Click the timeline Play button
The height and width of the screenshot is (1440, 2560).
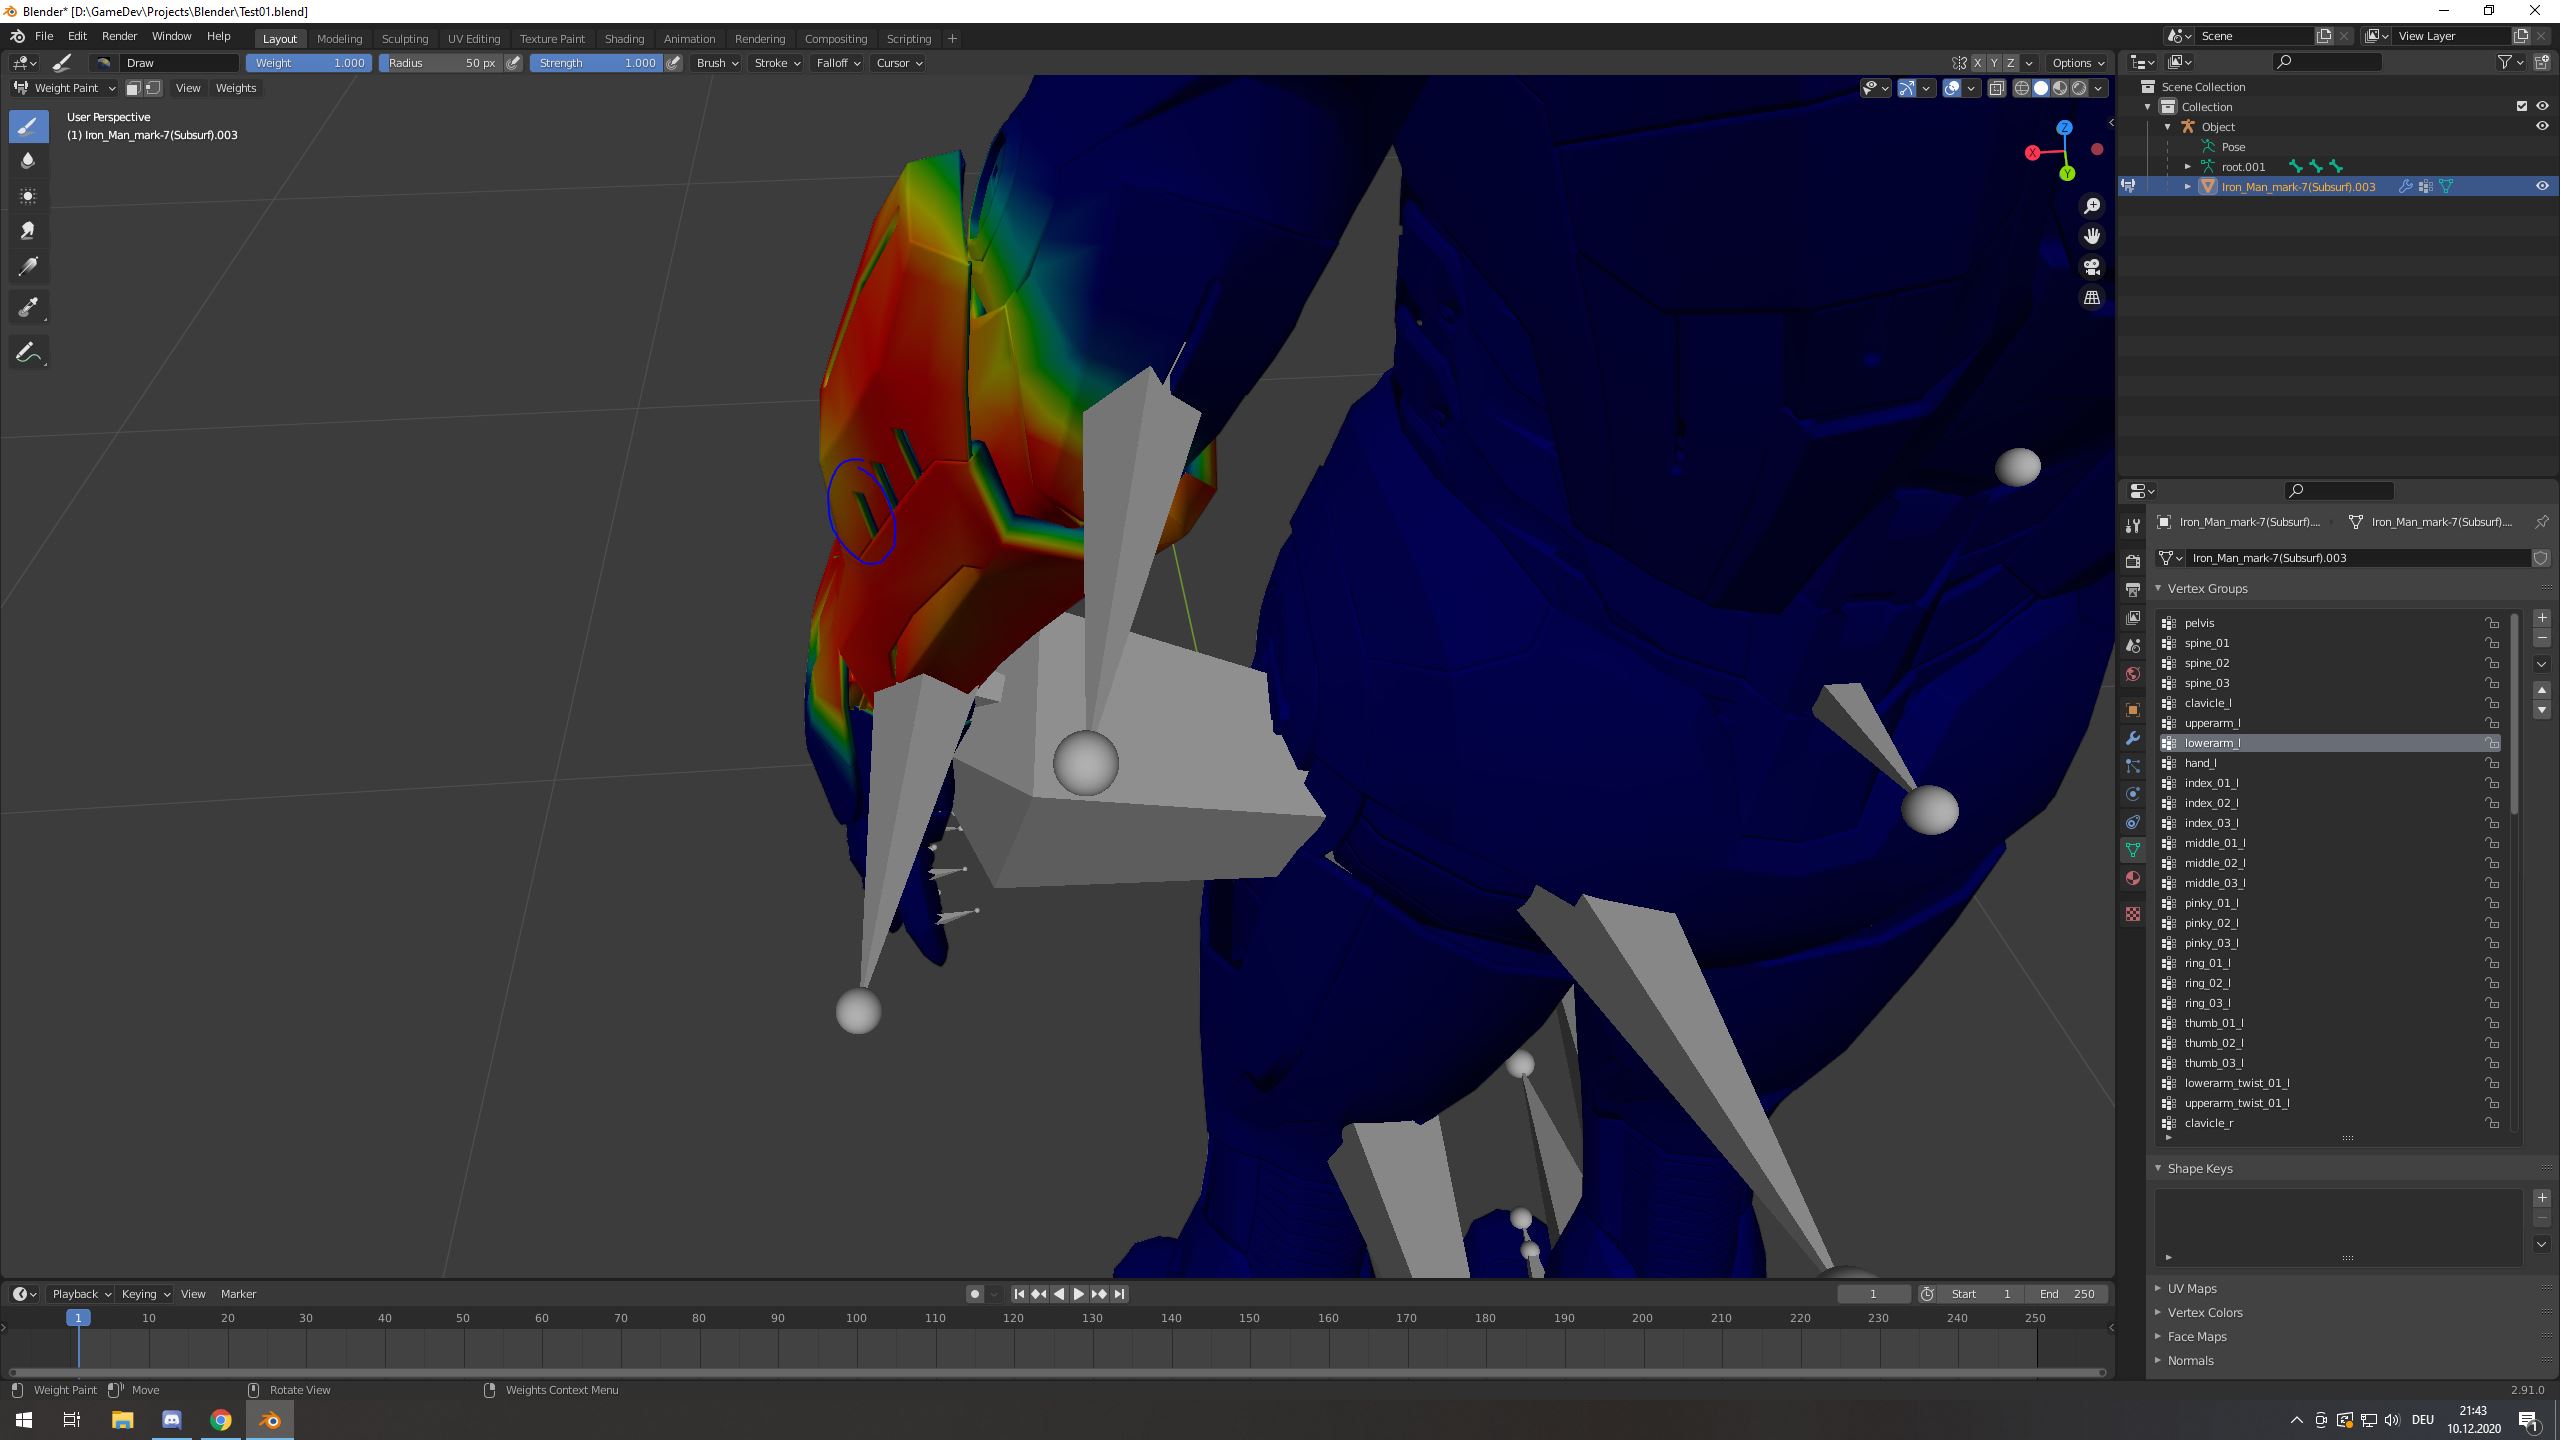1079,1294
